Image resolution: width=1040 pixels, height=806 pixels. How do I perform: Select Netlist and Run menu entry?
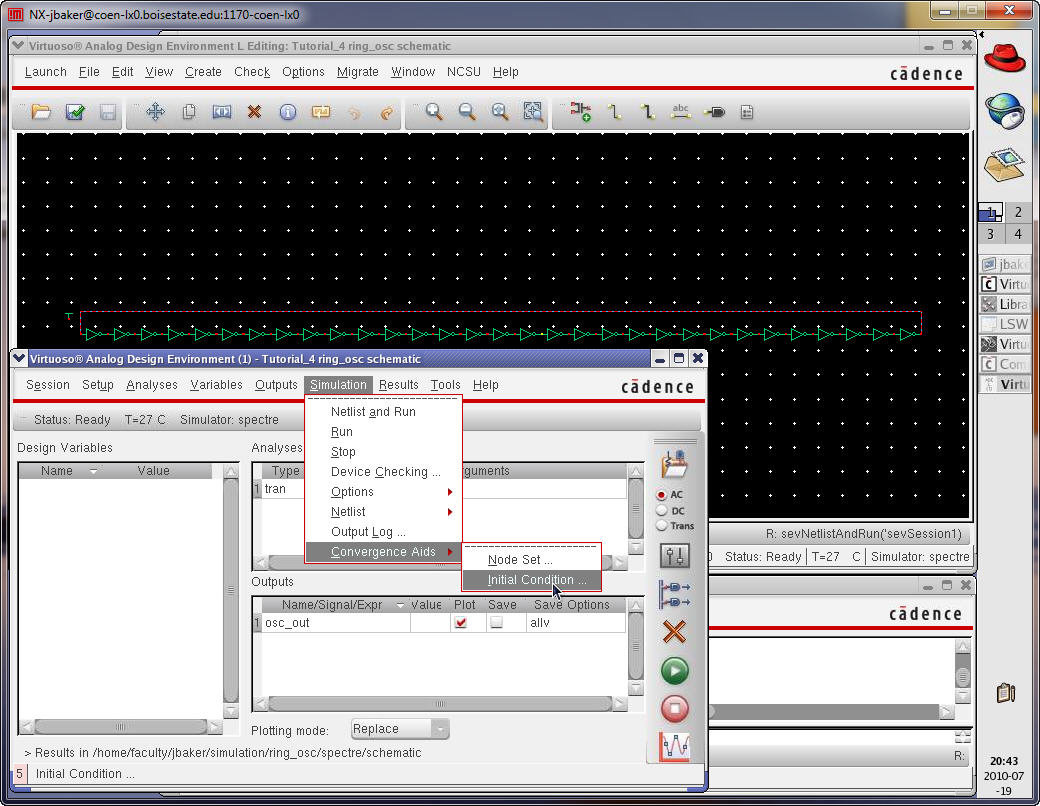pos(373,412)
